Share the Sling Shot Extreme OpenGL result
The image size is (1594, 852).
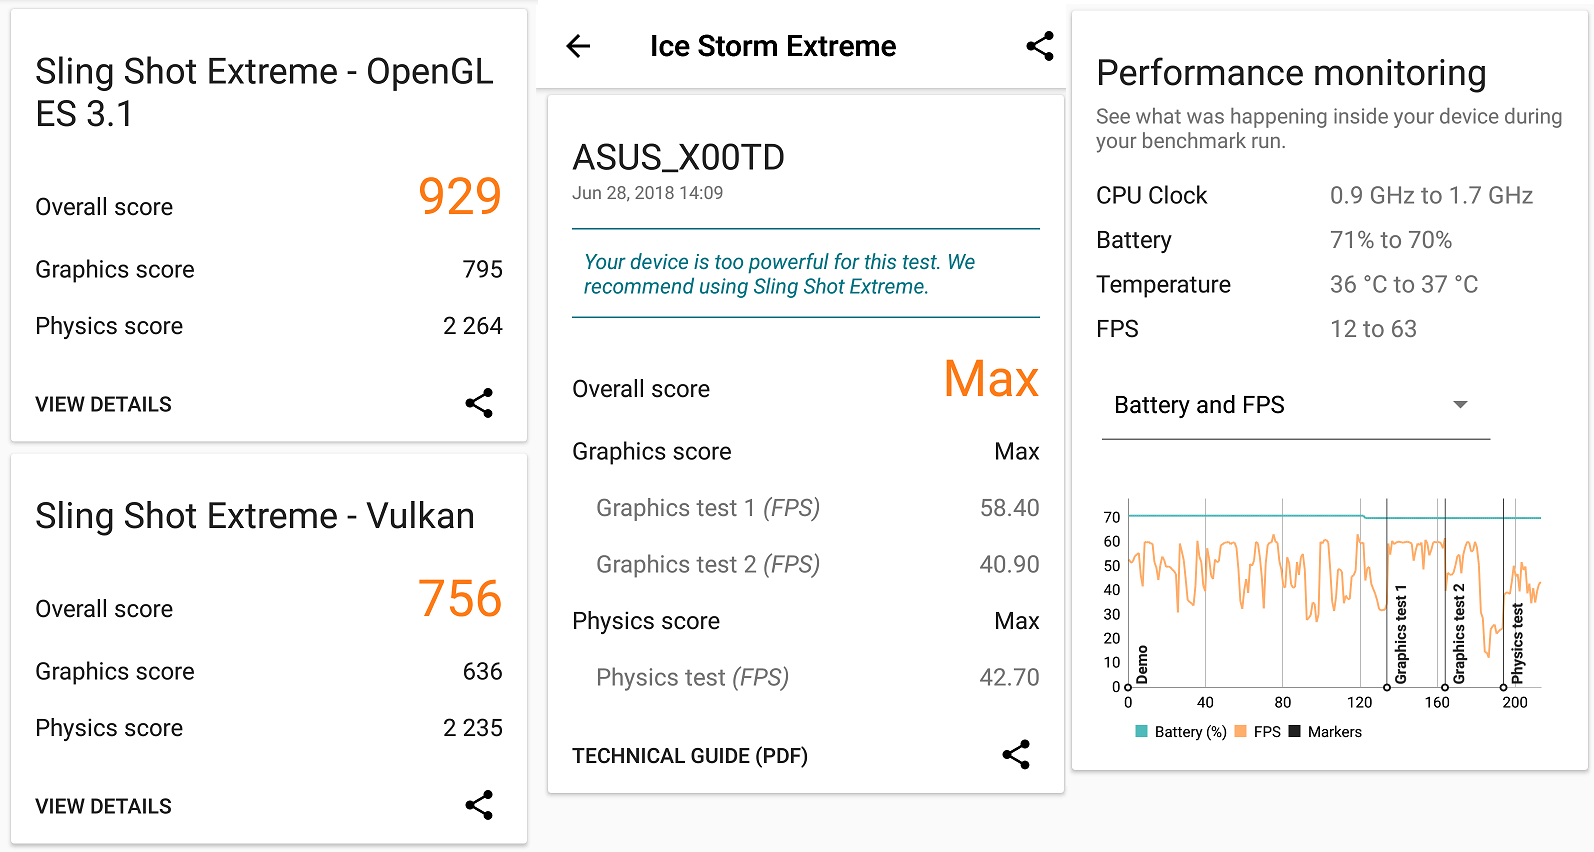[479, 403]
